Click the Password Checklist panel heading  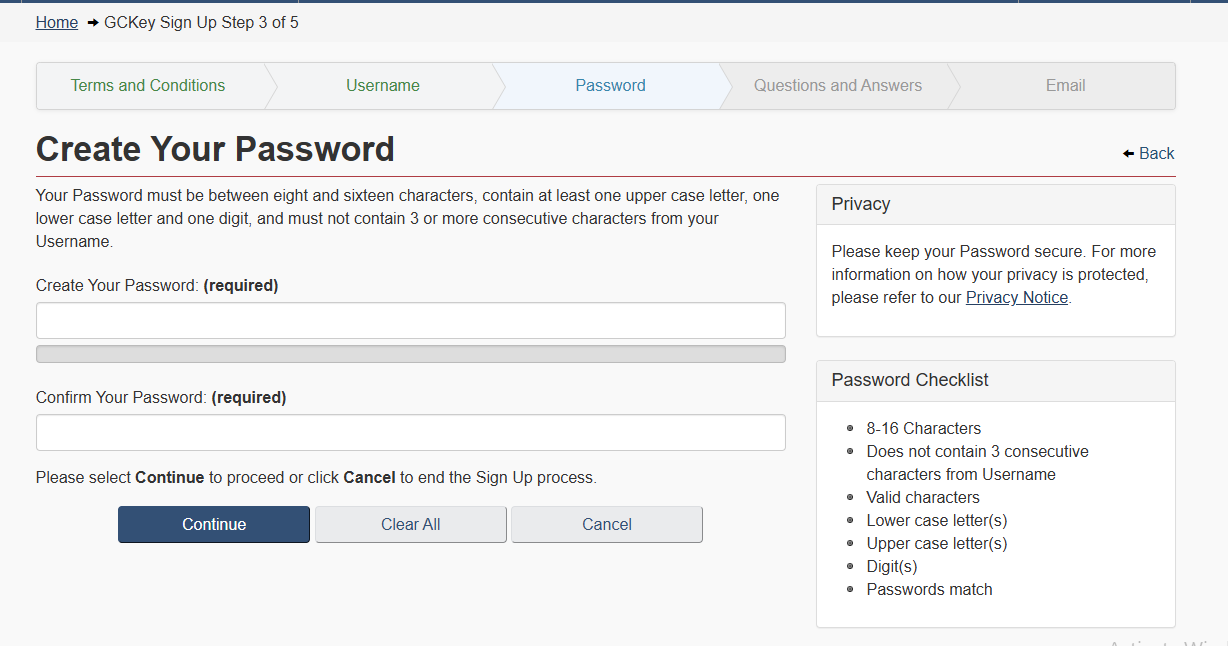(910, 380)
